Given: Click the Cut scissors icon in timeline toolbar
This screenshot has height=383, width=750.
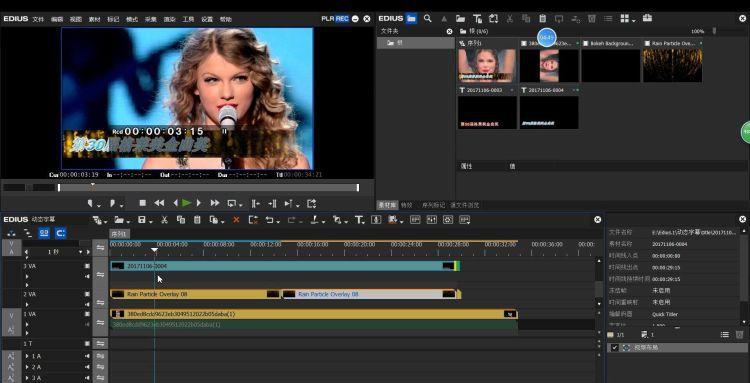Looking at the screenshot, I should 164,220.
